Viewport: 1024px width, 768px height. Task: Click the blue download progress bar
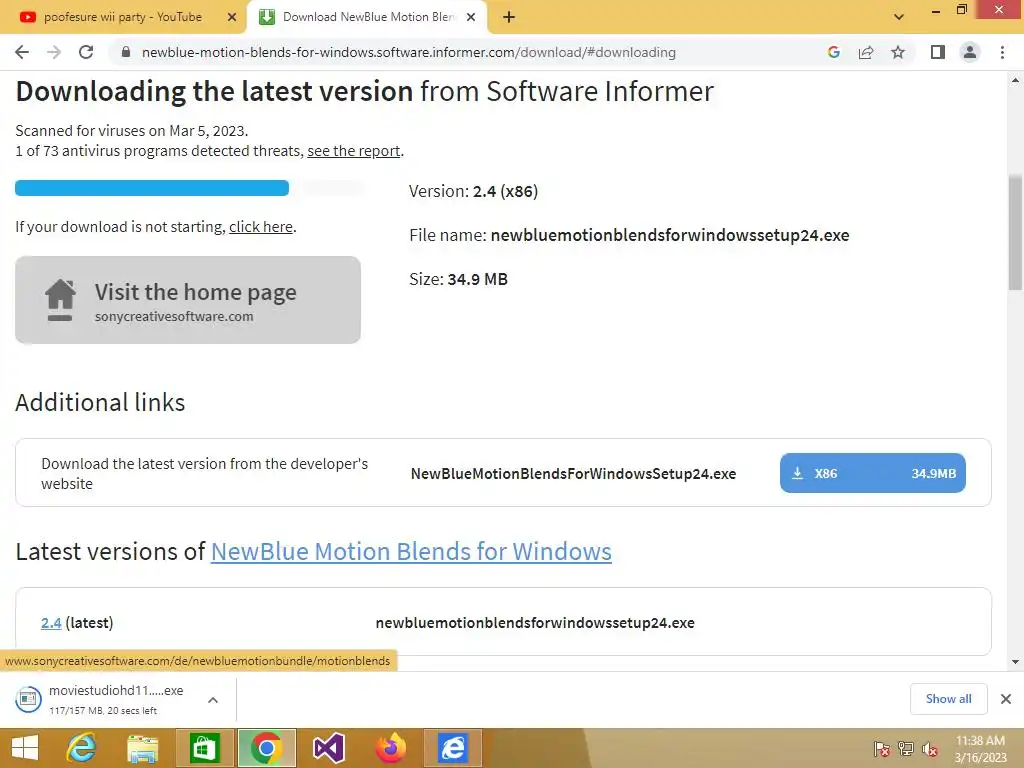click(x=152, y=188)
